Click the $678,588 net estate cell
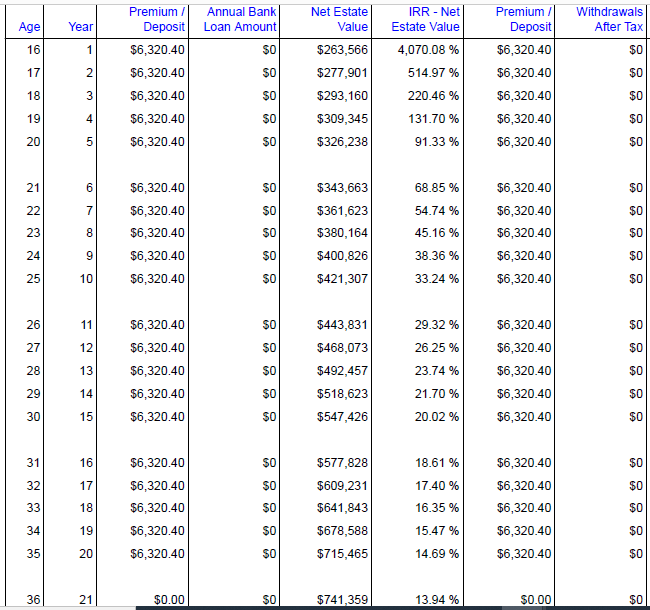Screen dimensions: 650x610 pos(342,531)
